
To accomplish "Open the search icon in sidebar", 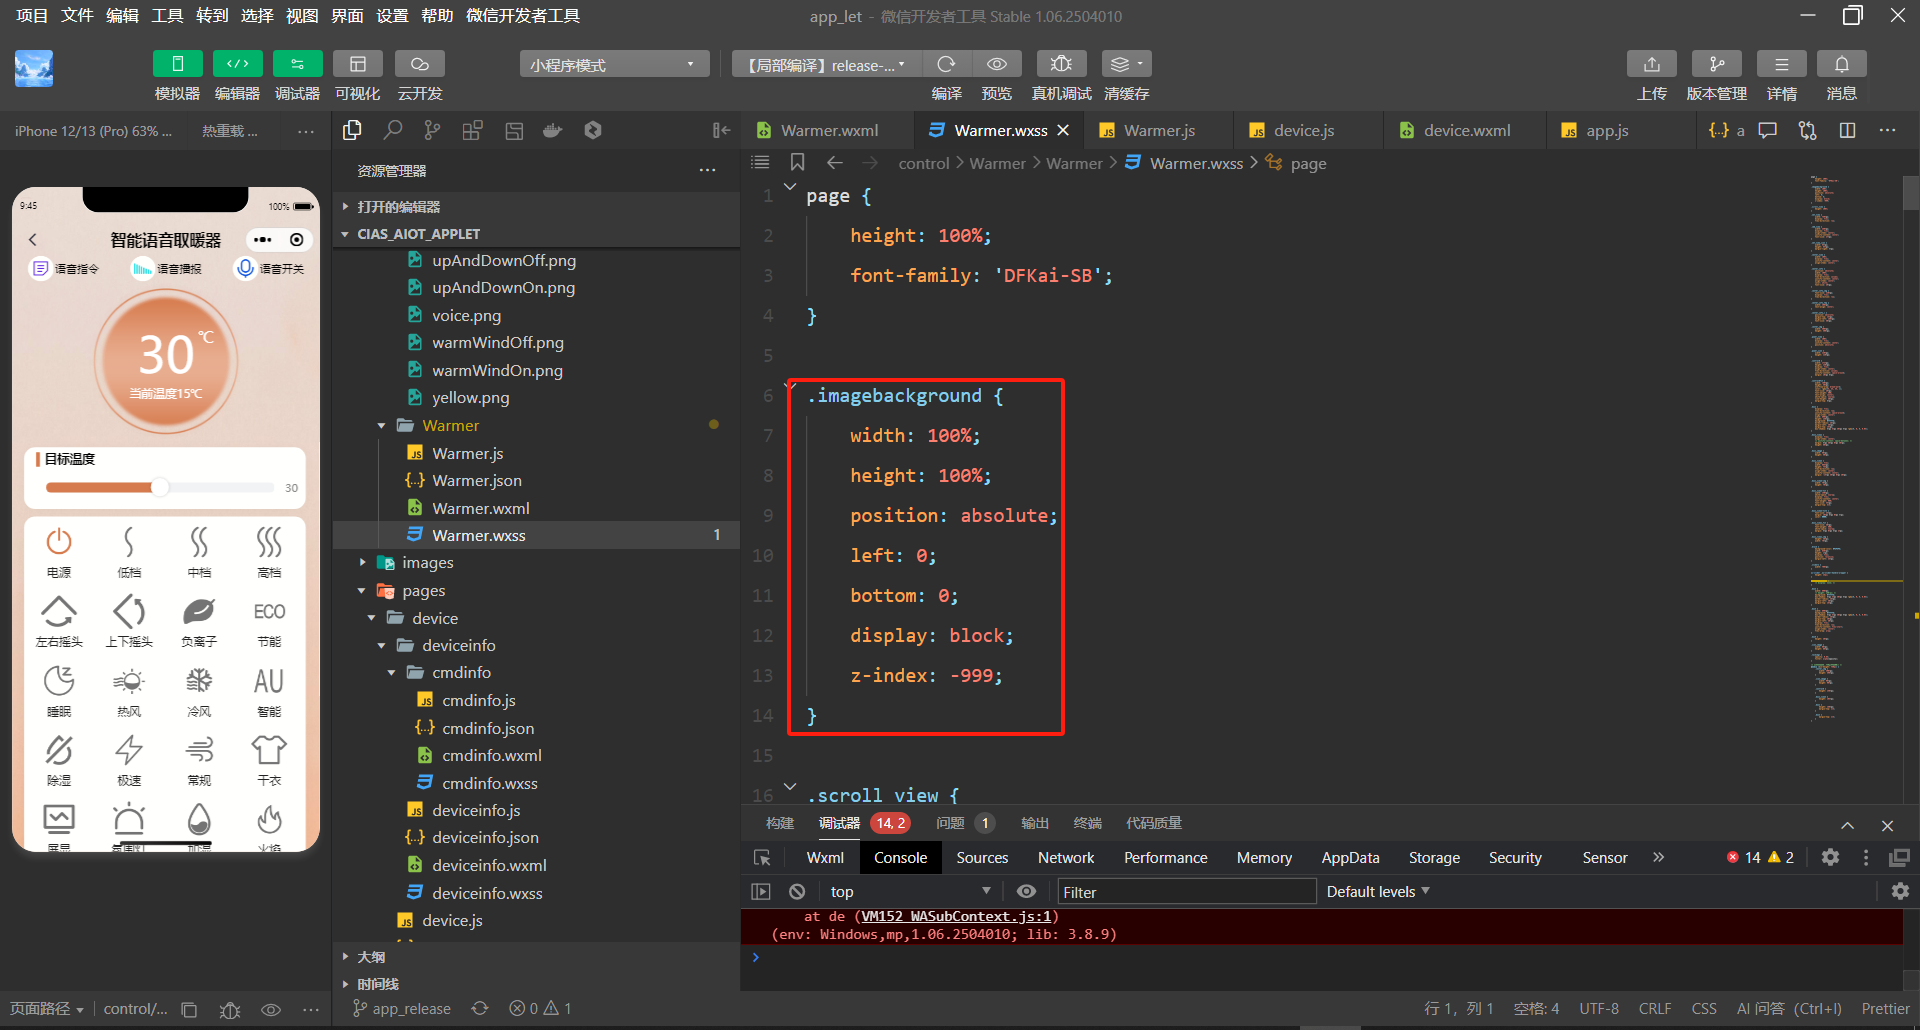I will [x=393, y=130].
